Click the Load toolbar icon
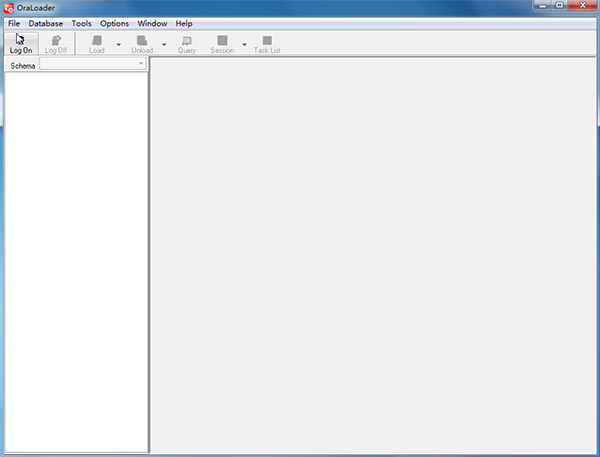This screenshot has width=600, height=457. click(x=96, y=44)
